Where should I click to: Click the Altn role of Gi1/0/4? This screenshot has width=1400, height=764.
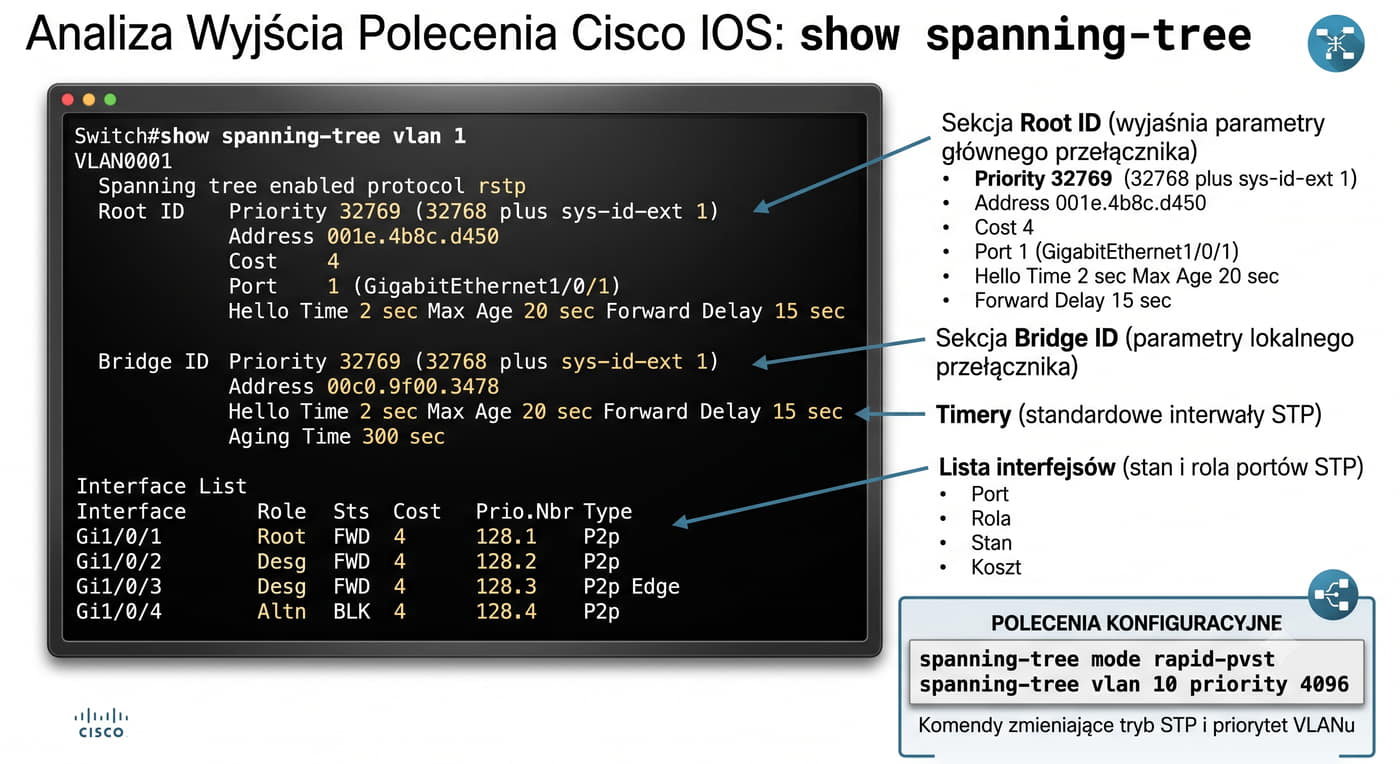[281, 611]
